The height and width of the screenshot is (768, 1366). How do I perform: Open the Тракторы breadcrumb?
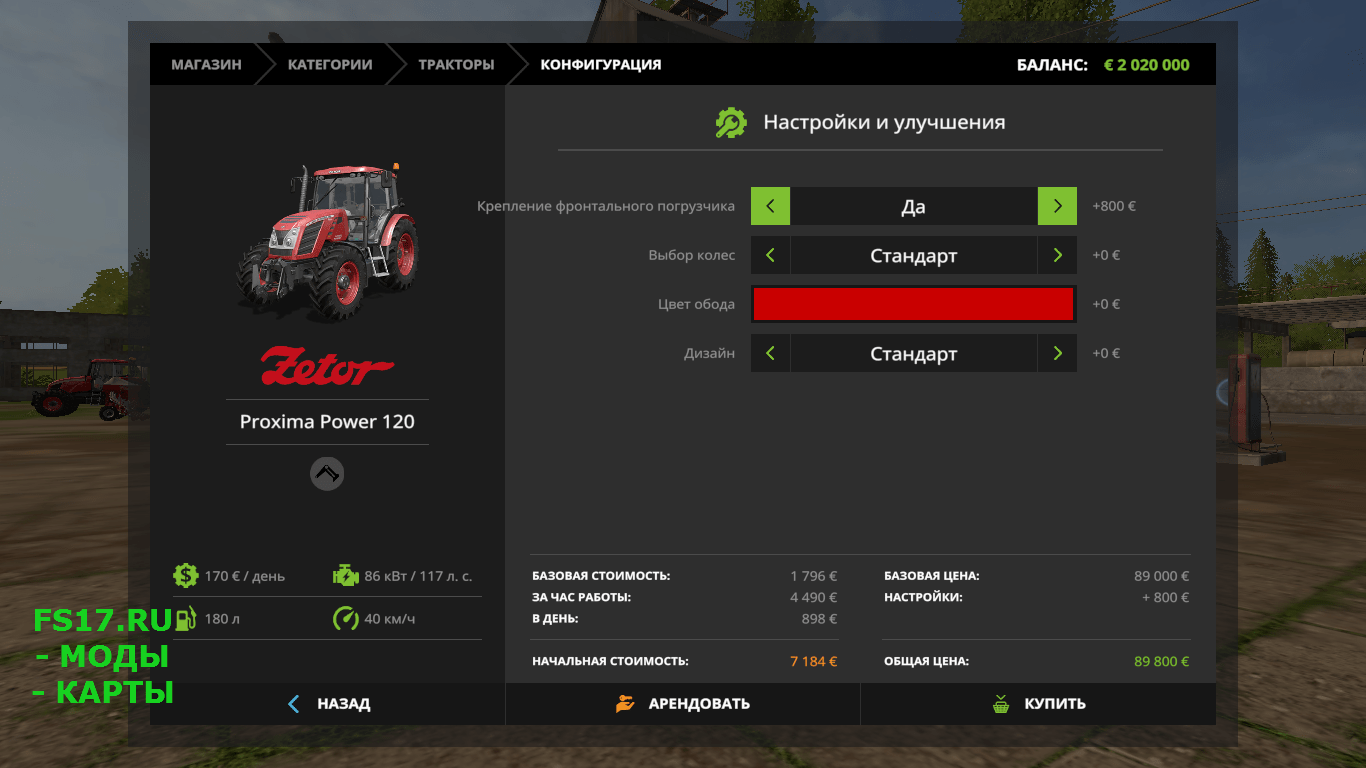pos(456,64)
